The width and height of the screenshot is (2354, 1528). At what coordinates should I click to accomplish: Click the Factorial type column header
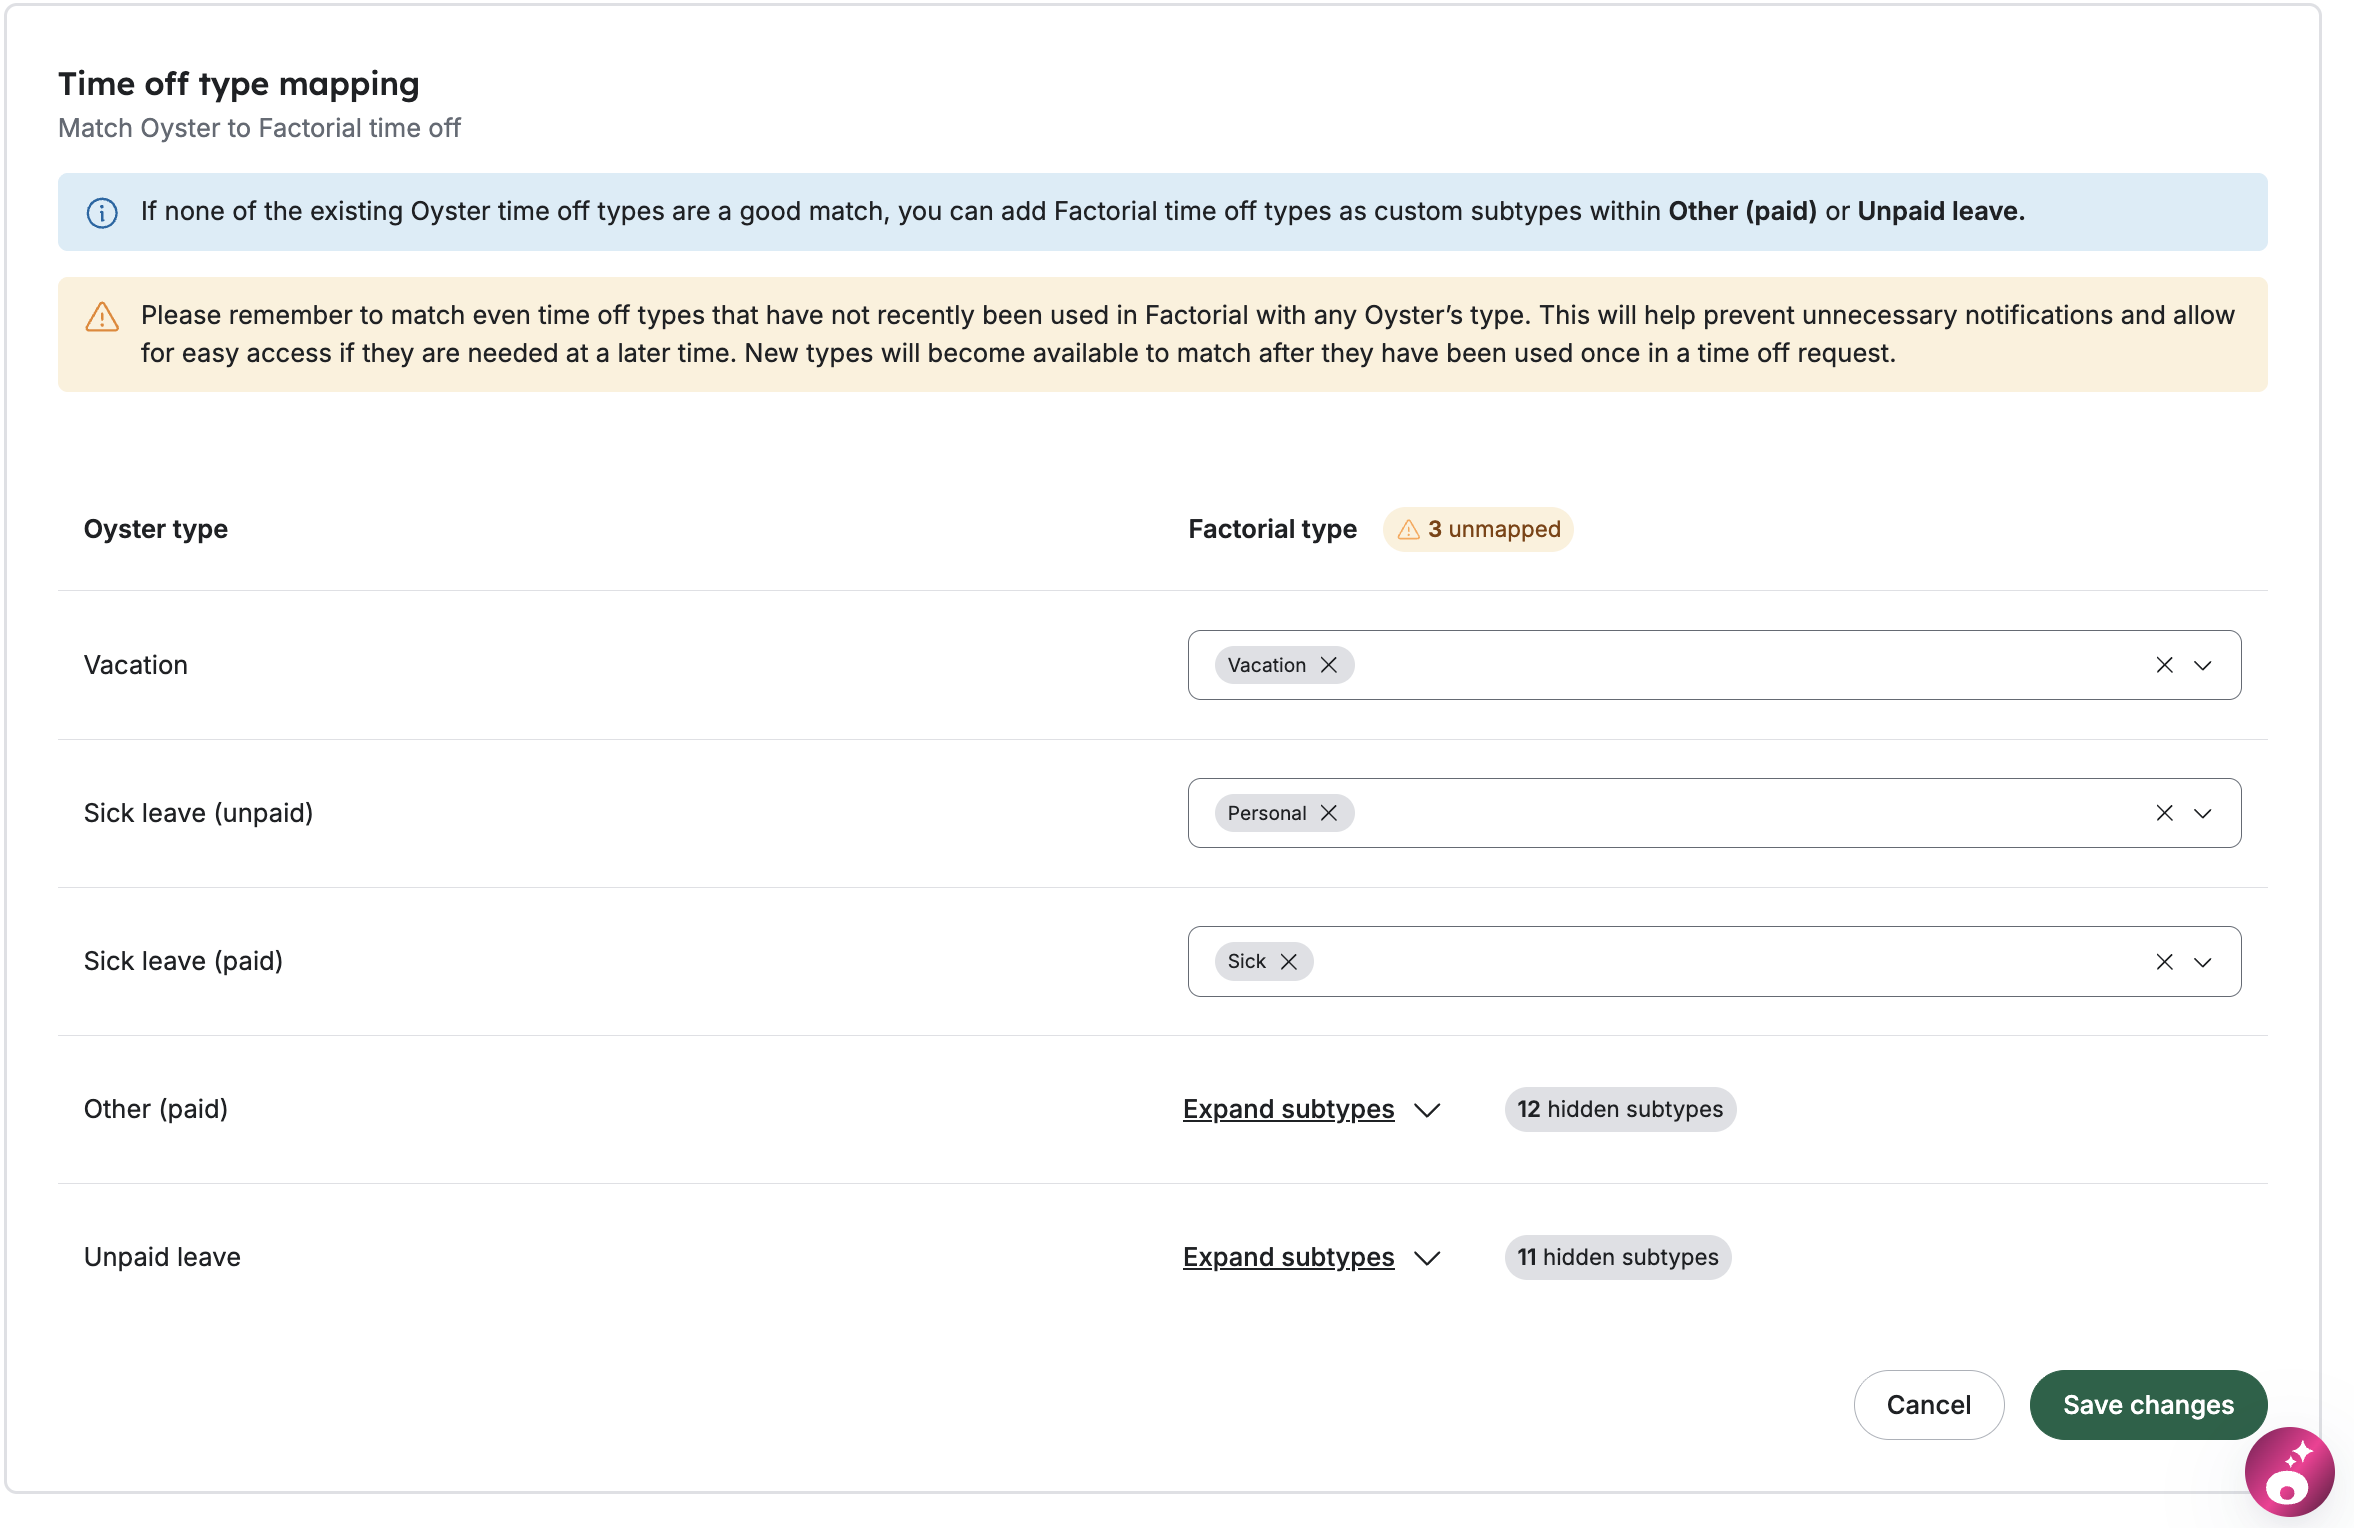coord(1272,529)
